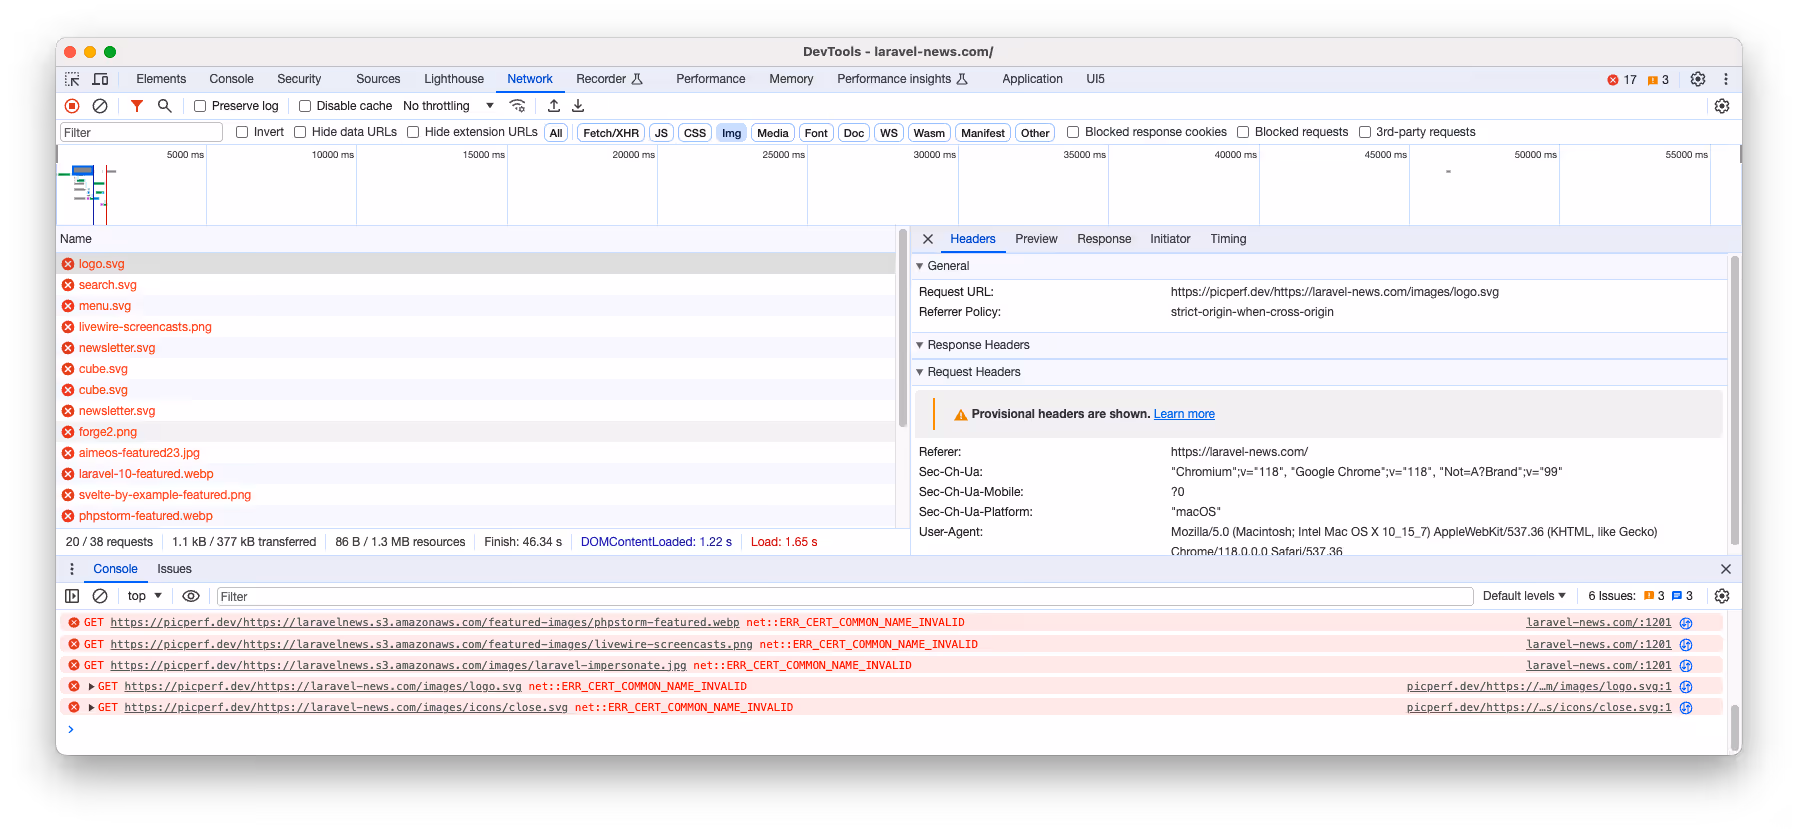Stop recording network log button
The height and width of the screenshot is (829, 1798).
pos(72,106)
